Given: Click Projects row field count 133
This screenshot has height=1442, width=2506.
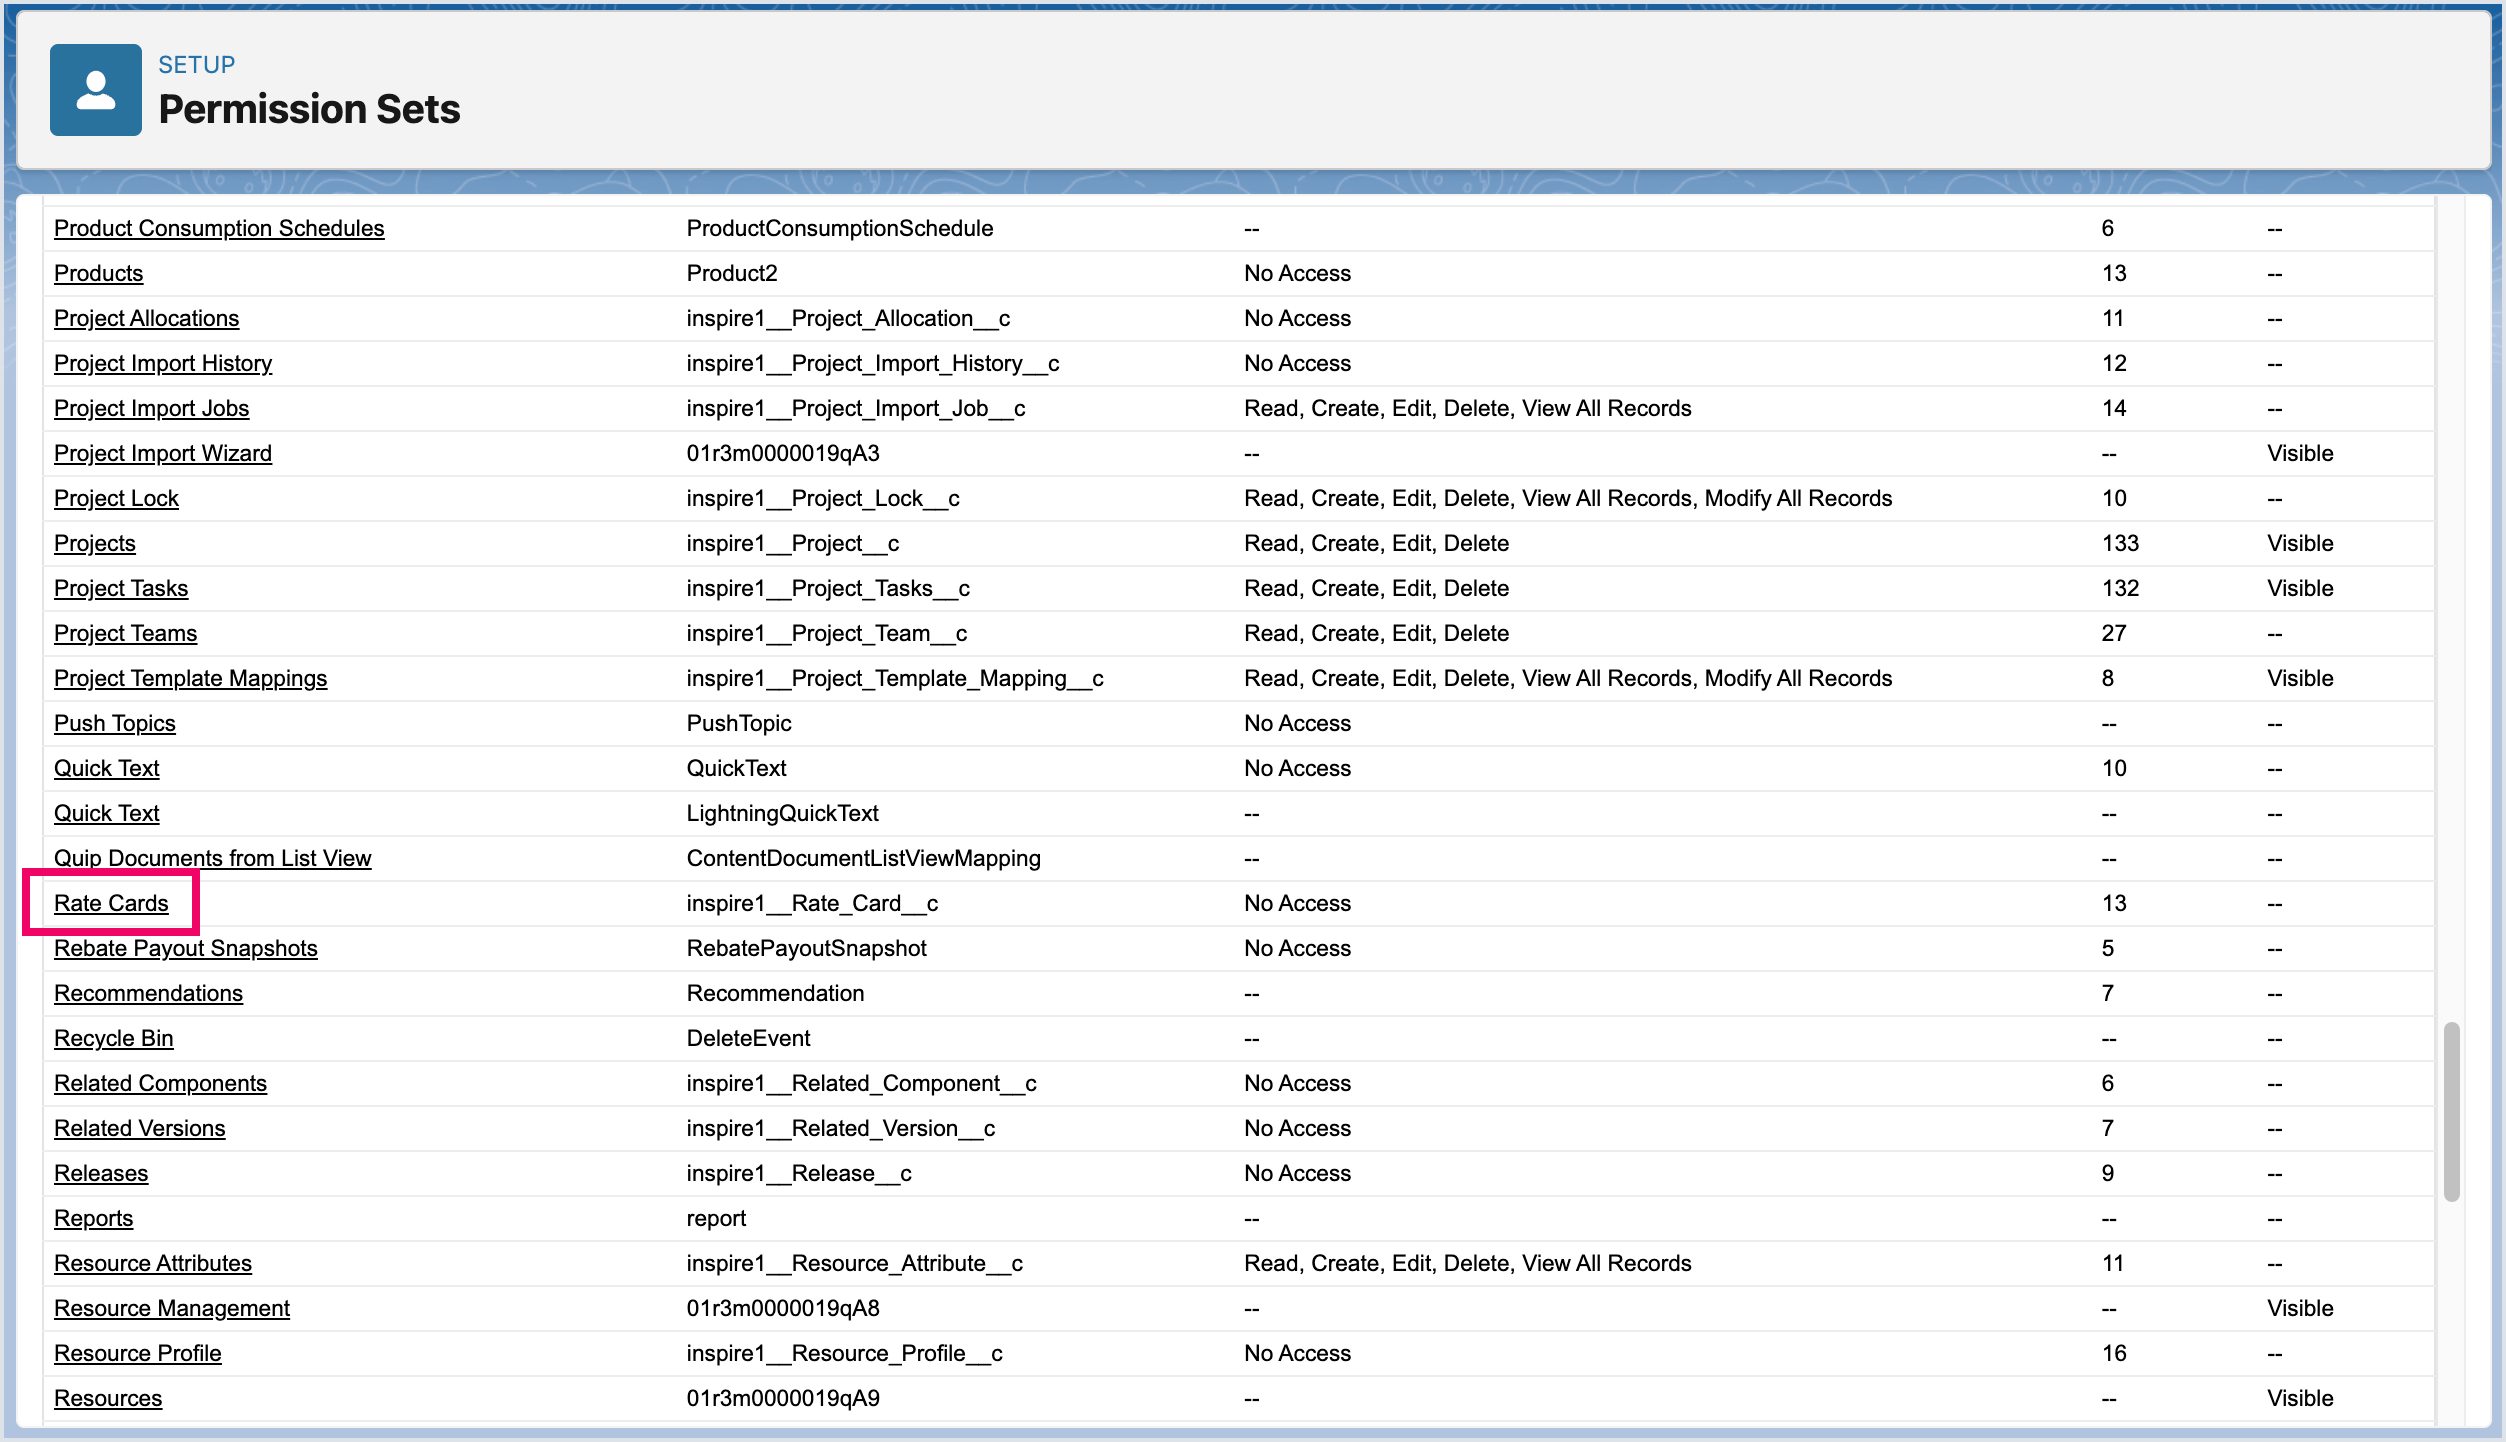Looking at the screenshot, I should click(x=2120, y=543).
